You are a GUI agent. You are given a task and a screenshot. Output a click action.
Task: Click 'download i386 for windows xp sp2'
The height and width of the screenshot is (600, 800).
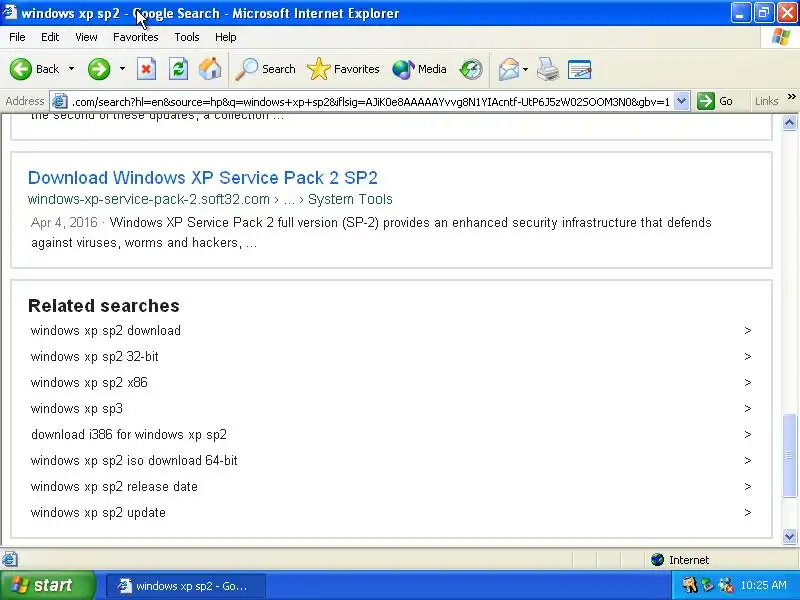pos(129,435)
